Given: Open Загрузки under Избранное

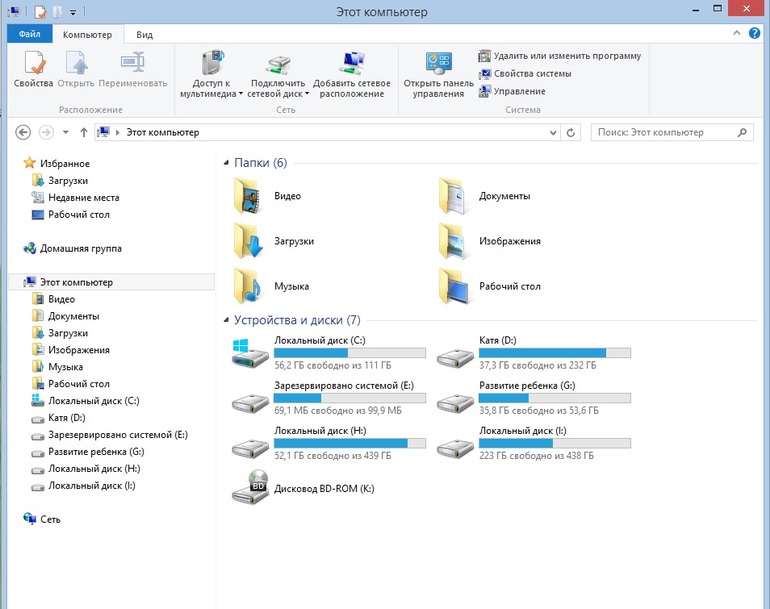Looking at the screenshot, I should pyautogui.click(x=68, y=181).
